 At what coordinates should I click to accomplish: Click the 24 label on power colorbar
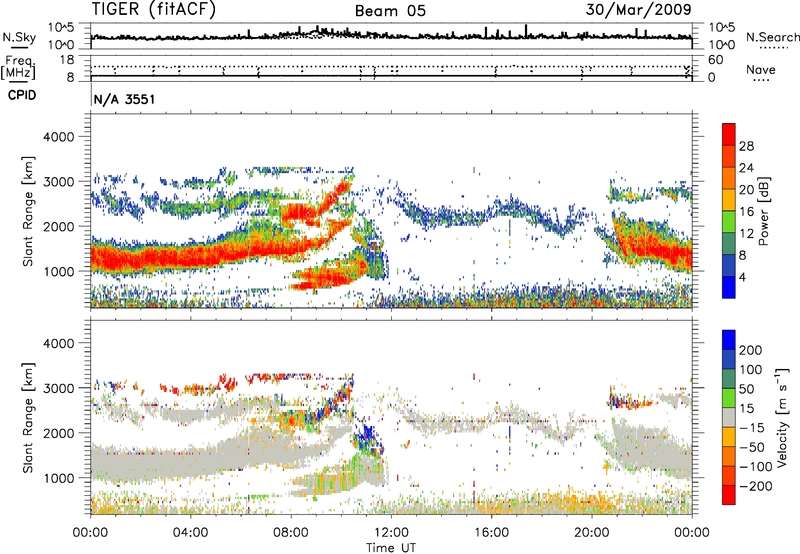click(746, 168)
